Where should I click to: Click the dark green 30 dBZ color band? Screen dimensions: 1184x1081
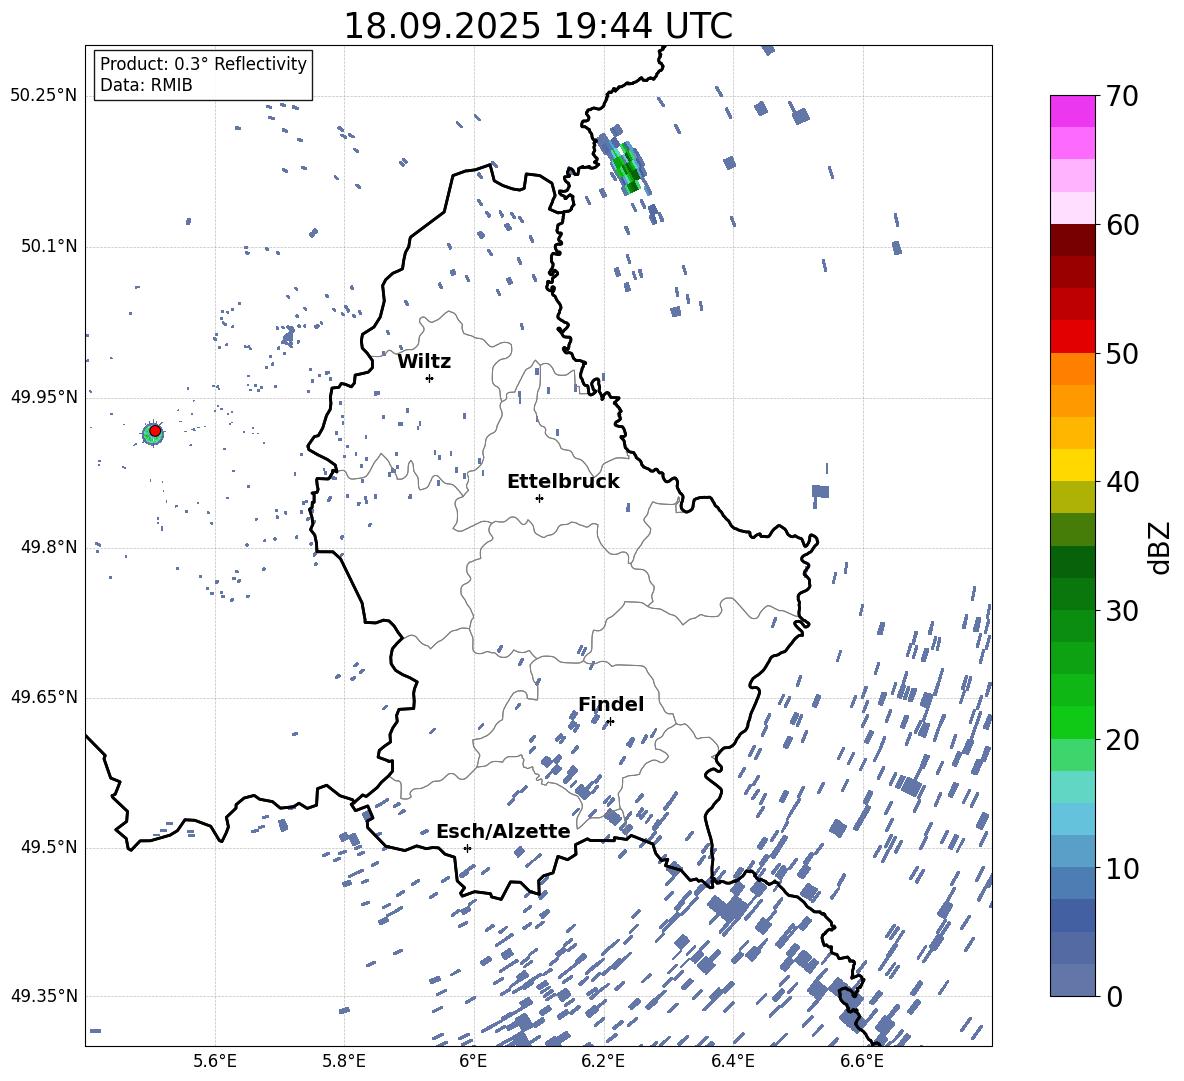[x=1072, y=593]
